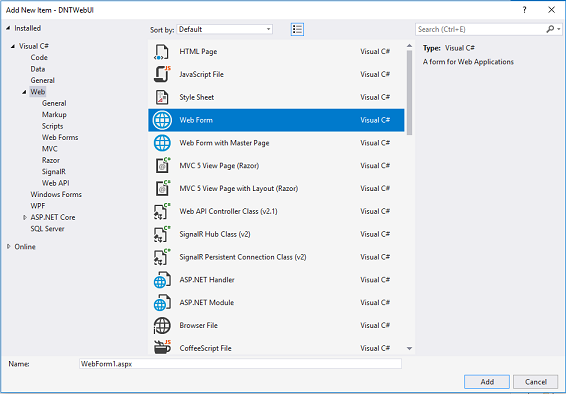The width and height of the screenshot is (566, 394).
Task: Click the Search (Ctrl+E) box
Action: 481,29
